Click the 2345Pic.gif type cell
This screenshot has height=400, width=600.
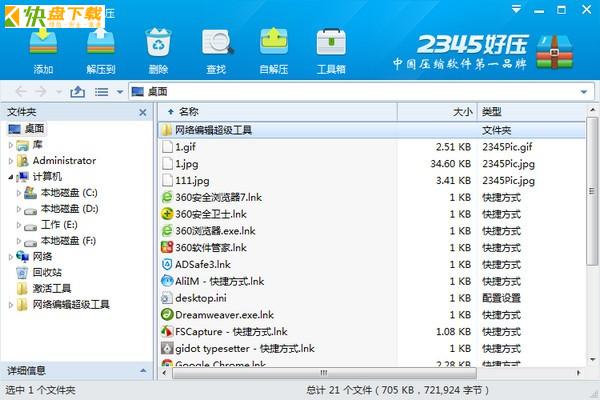coord(507,147)
